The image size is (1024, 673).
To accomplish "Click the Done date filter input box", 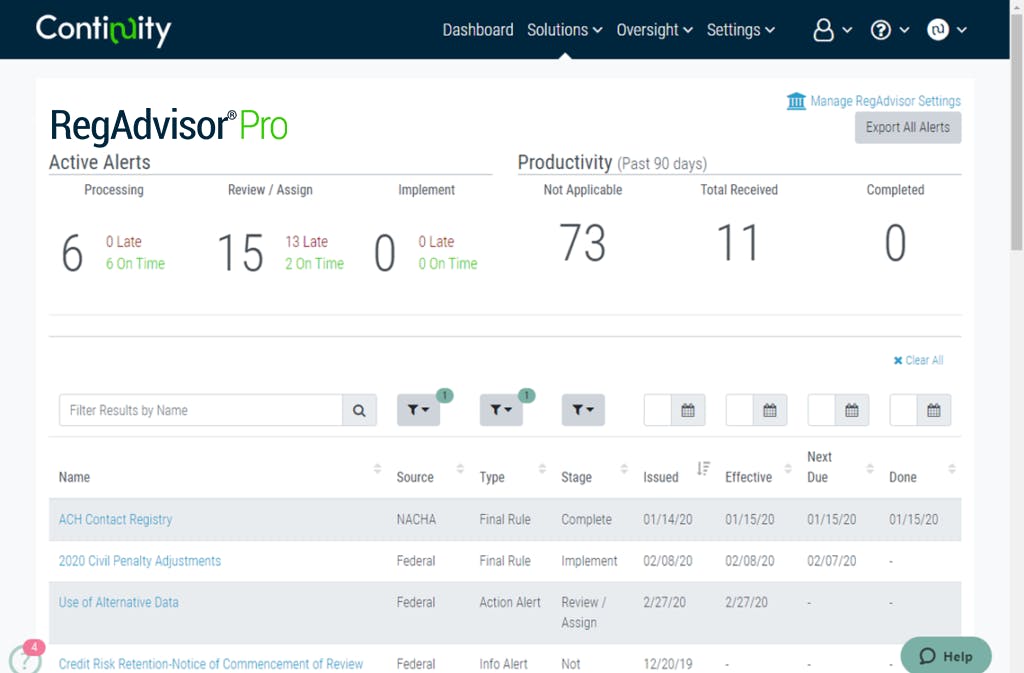I will pos(904,411).
